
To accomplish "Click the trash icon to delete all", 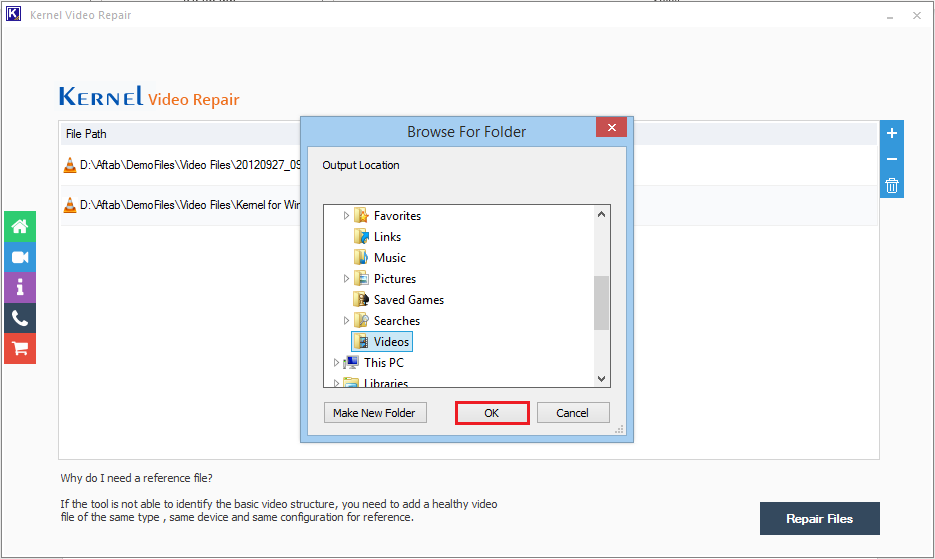I will pos(892,186).
